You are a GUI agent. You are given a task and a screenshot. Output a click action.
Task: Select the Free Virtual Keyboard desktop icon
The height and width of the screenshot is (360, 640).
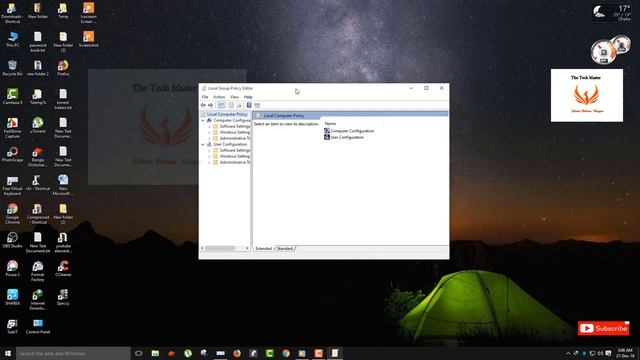(x=12, y=185)
